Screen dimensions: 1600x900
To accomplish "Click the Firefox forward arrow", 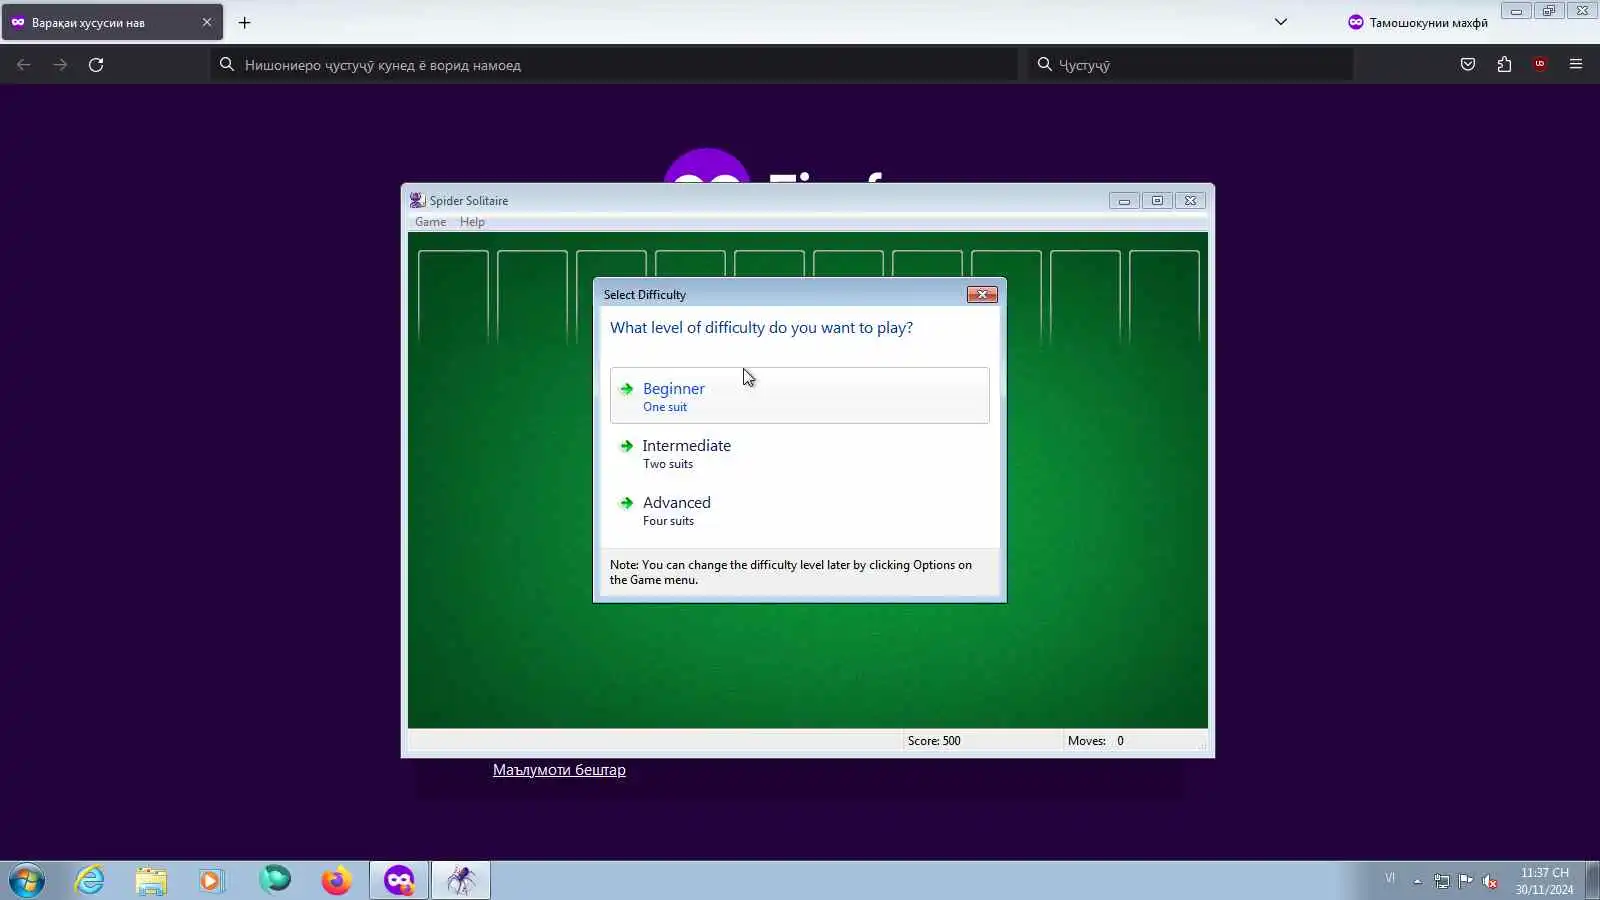I will pyautogui.click(x=60, y=65).
